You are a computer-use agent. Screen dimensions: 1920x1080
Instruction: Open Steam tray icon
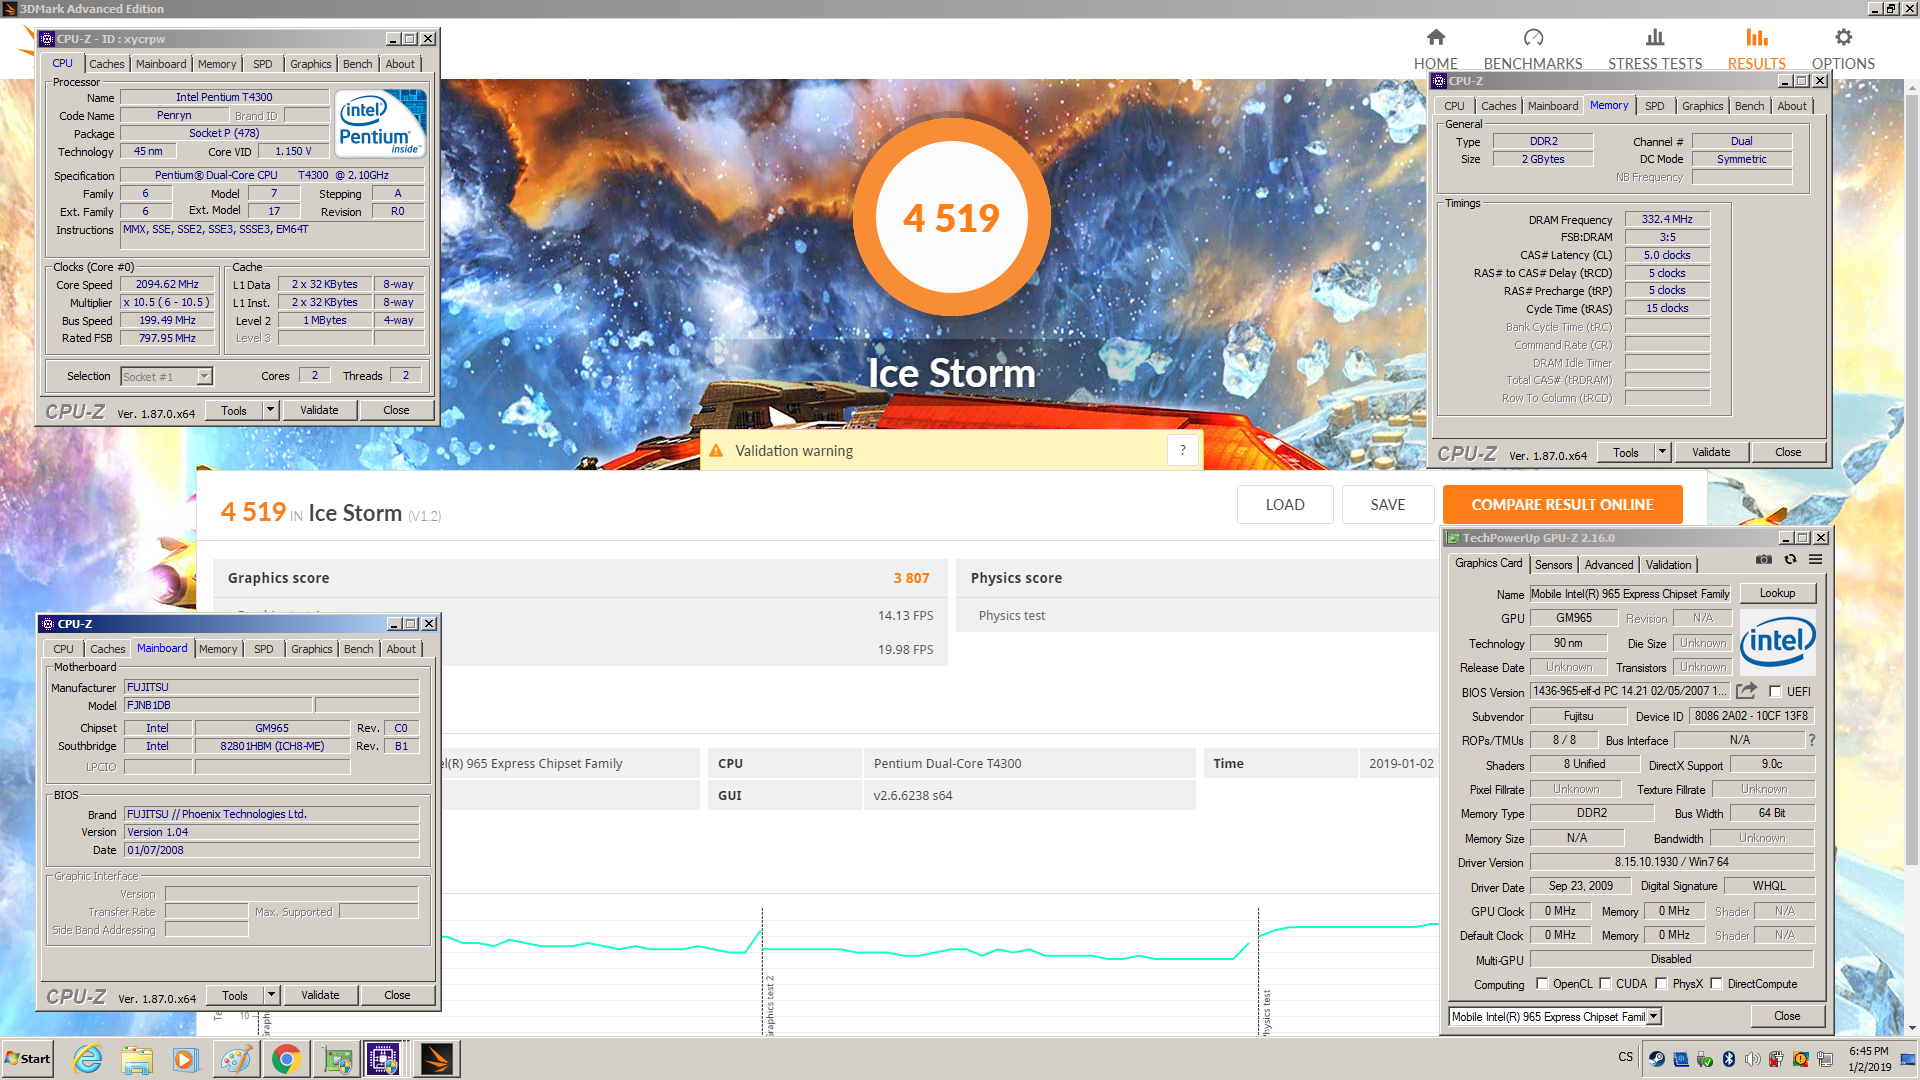[1657, 1059]
